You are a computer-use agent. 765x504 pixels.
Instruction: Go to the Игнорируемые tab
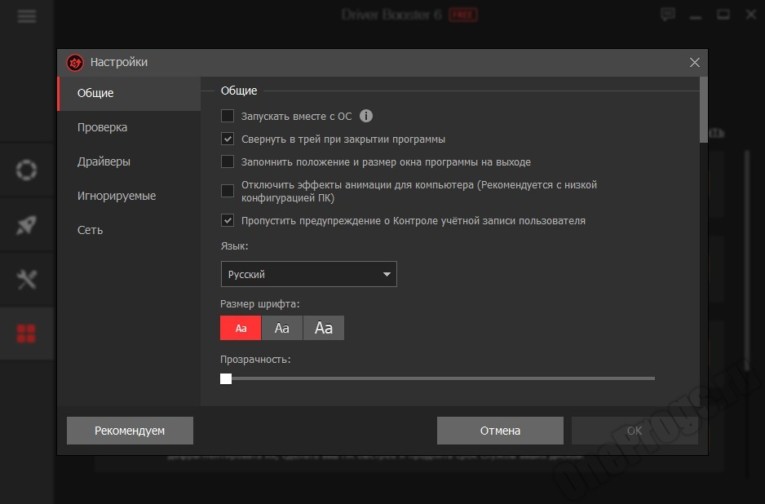[129, 196]
